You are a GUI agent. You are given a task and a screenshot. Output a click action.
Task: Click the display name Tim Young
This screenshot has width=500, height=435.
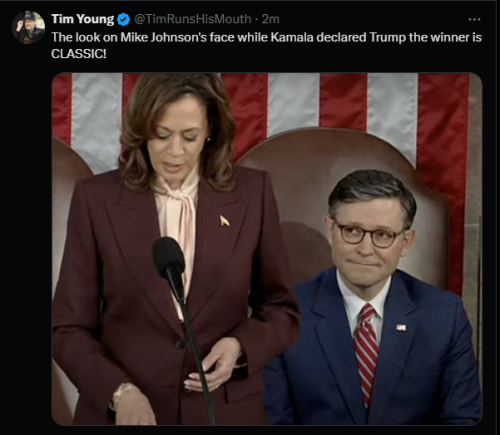tap(83, 19)
